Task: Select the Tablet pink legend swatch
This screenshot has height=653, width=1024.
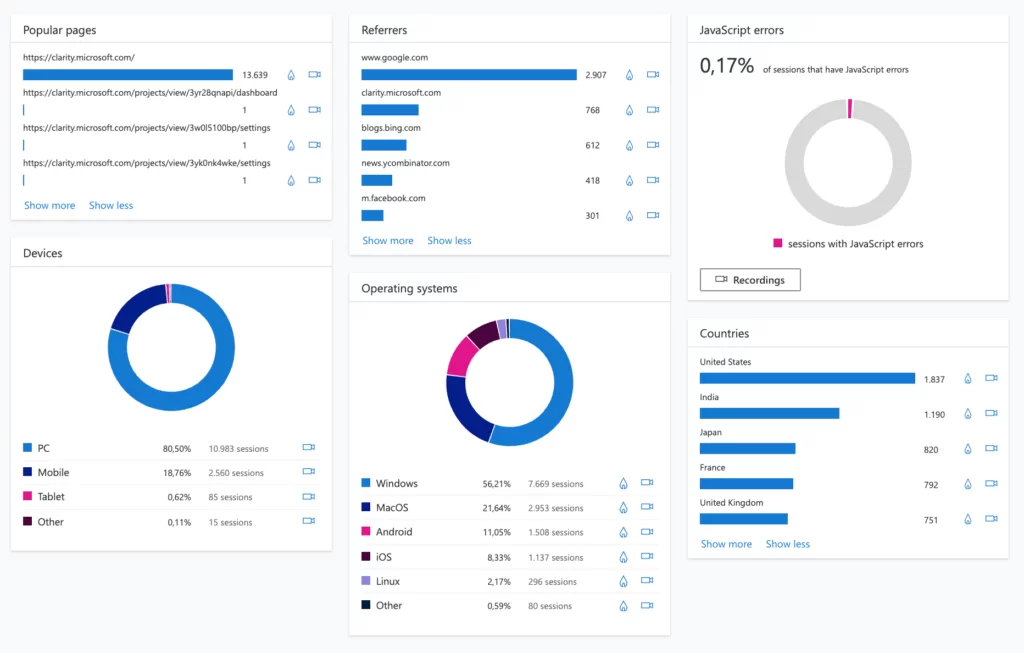Action: 28,497
